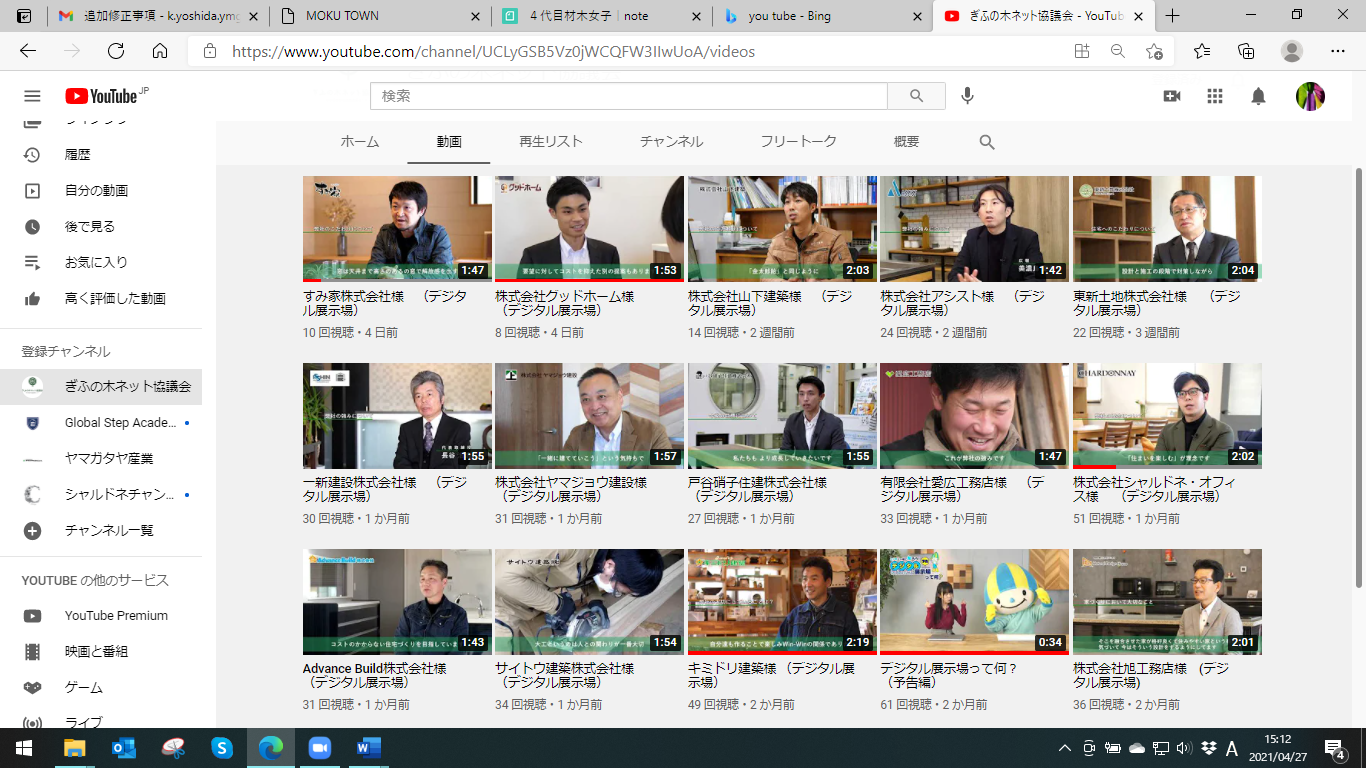The width and height of the screenshot is (1366, 768).
Task: Click the channel search magnifier icon
Action: pos(987,142)
